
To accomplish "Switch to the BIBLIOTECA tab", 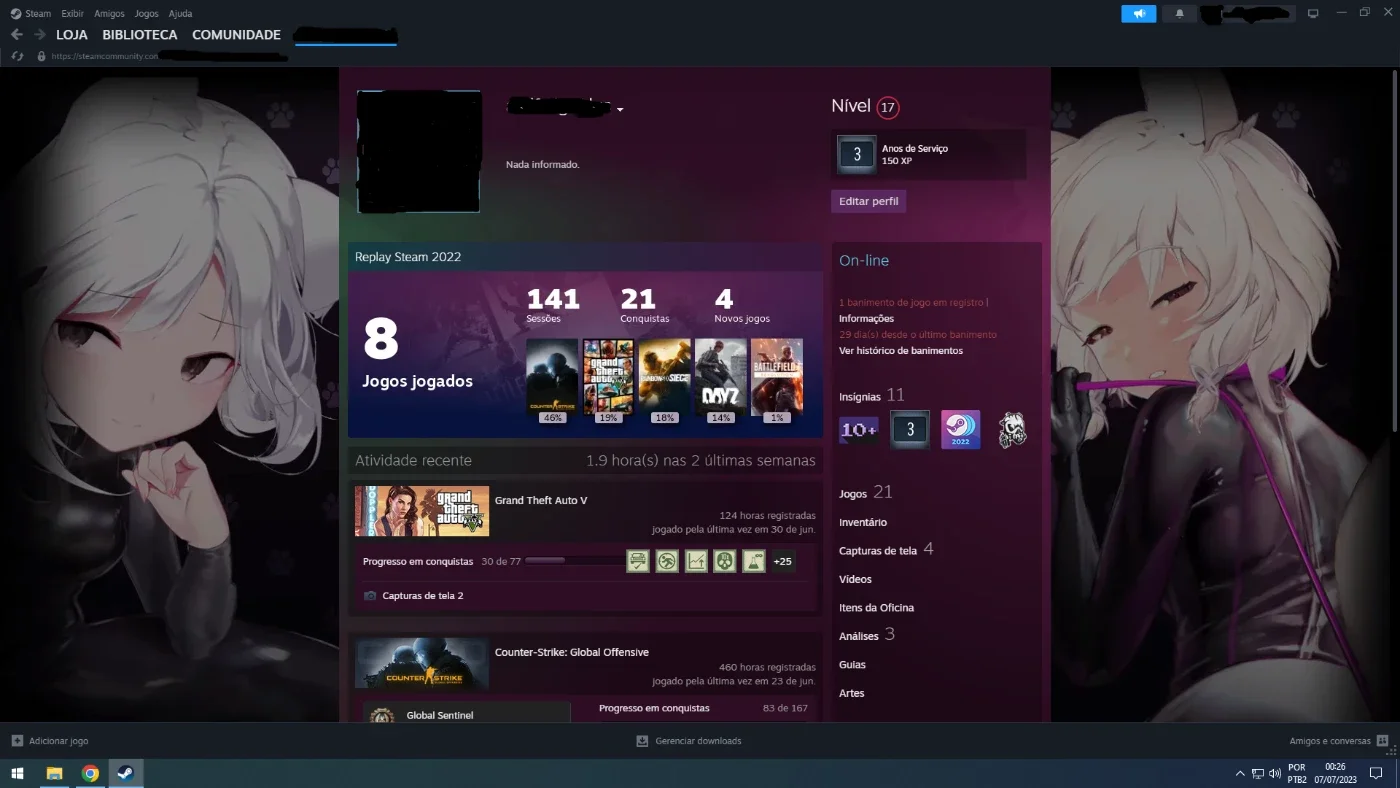I will [140, 35].
